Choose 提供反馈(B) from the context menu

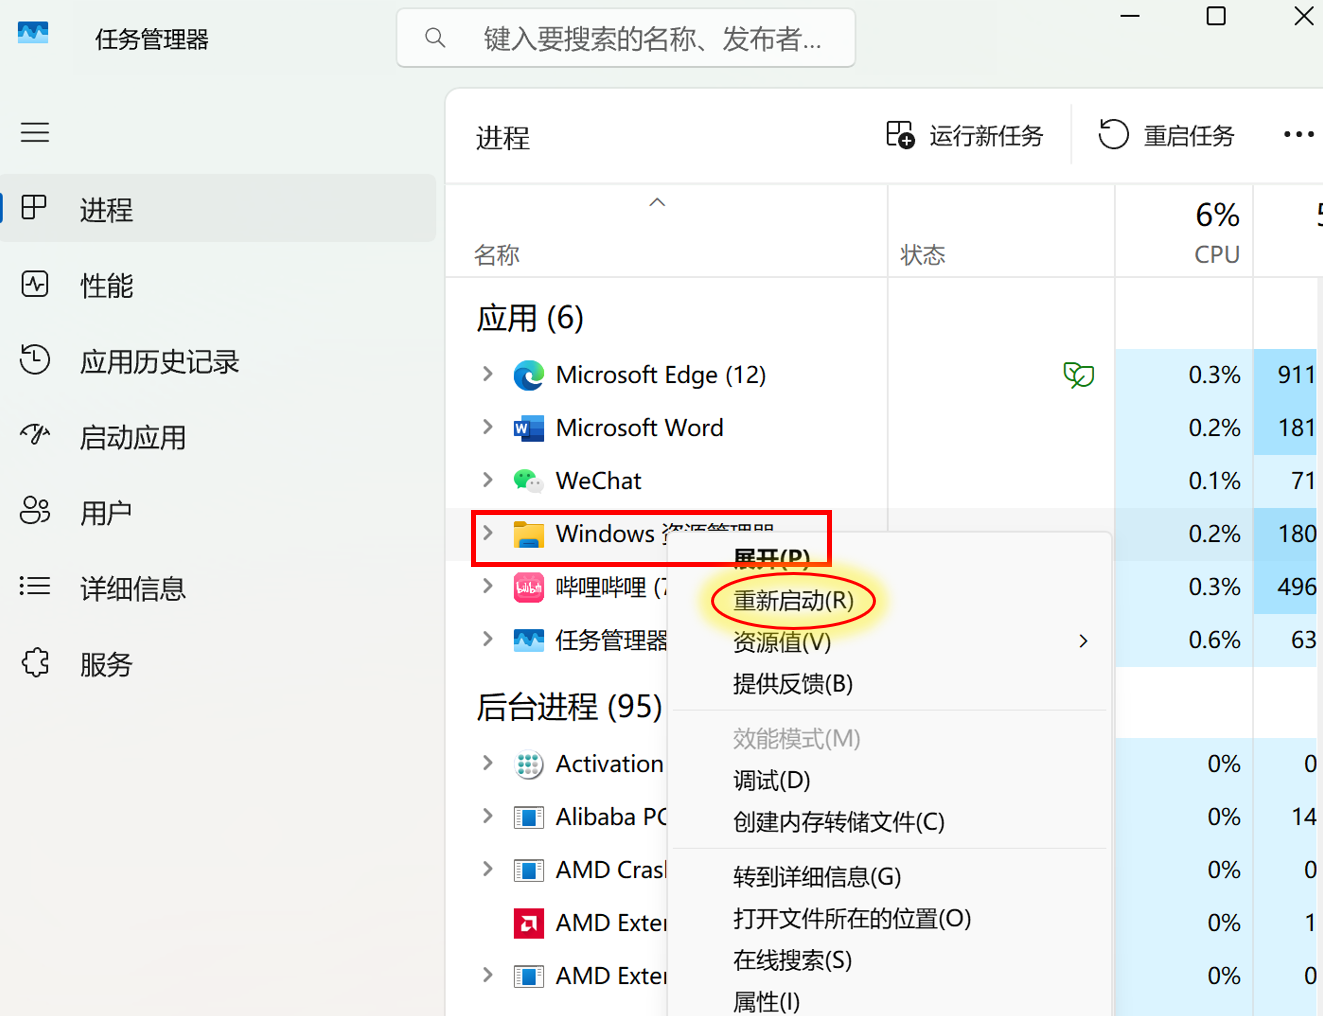pos(793,684)
